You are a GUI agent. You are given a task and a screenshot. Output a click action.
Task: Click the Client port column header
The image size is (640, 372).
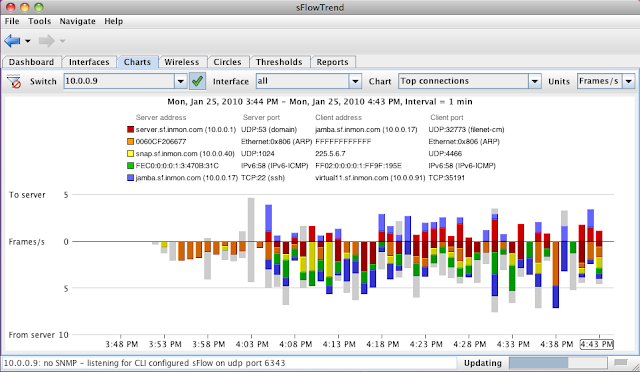point(447,118)
